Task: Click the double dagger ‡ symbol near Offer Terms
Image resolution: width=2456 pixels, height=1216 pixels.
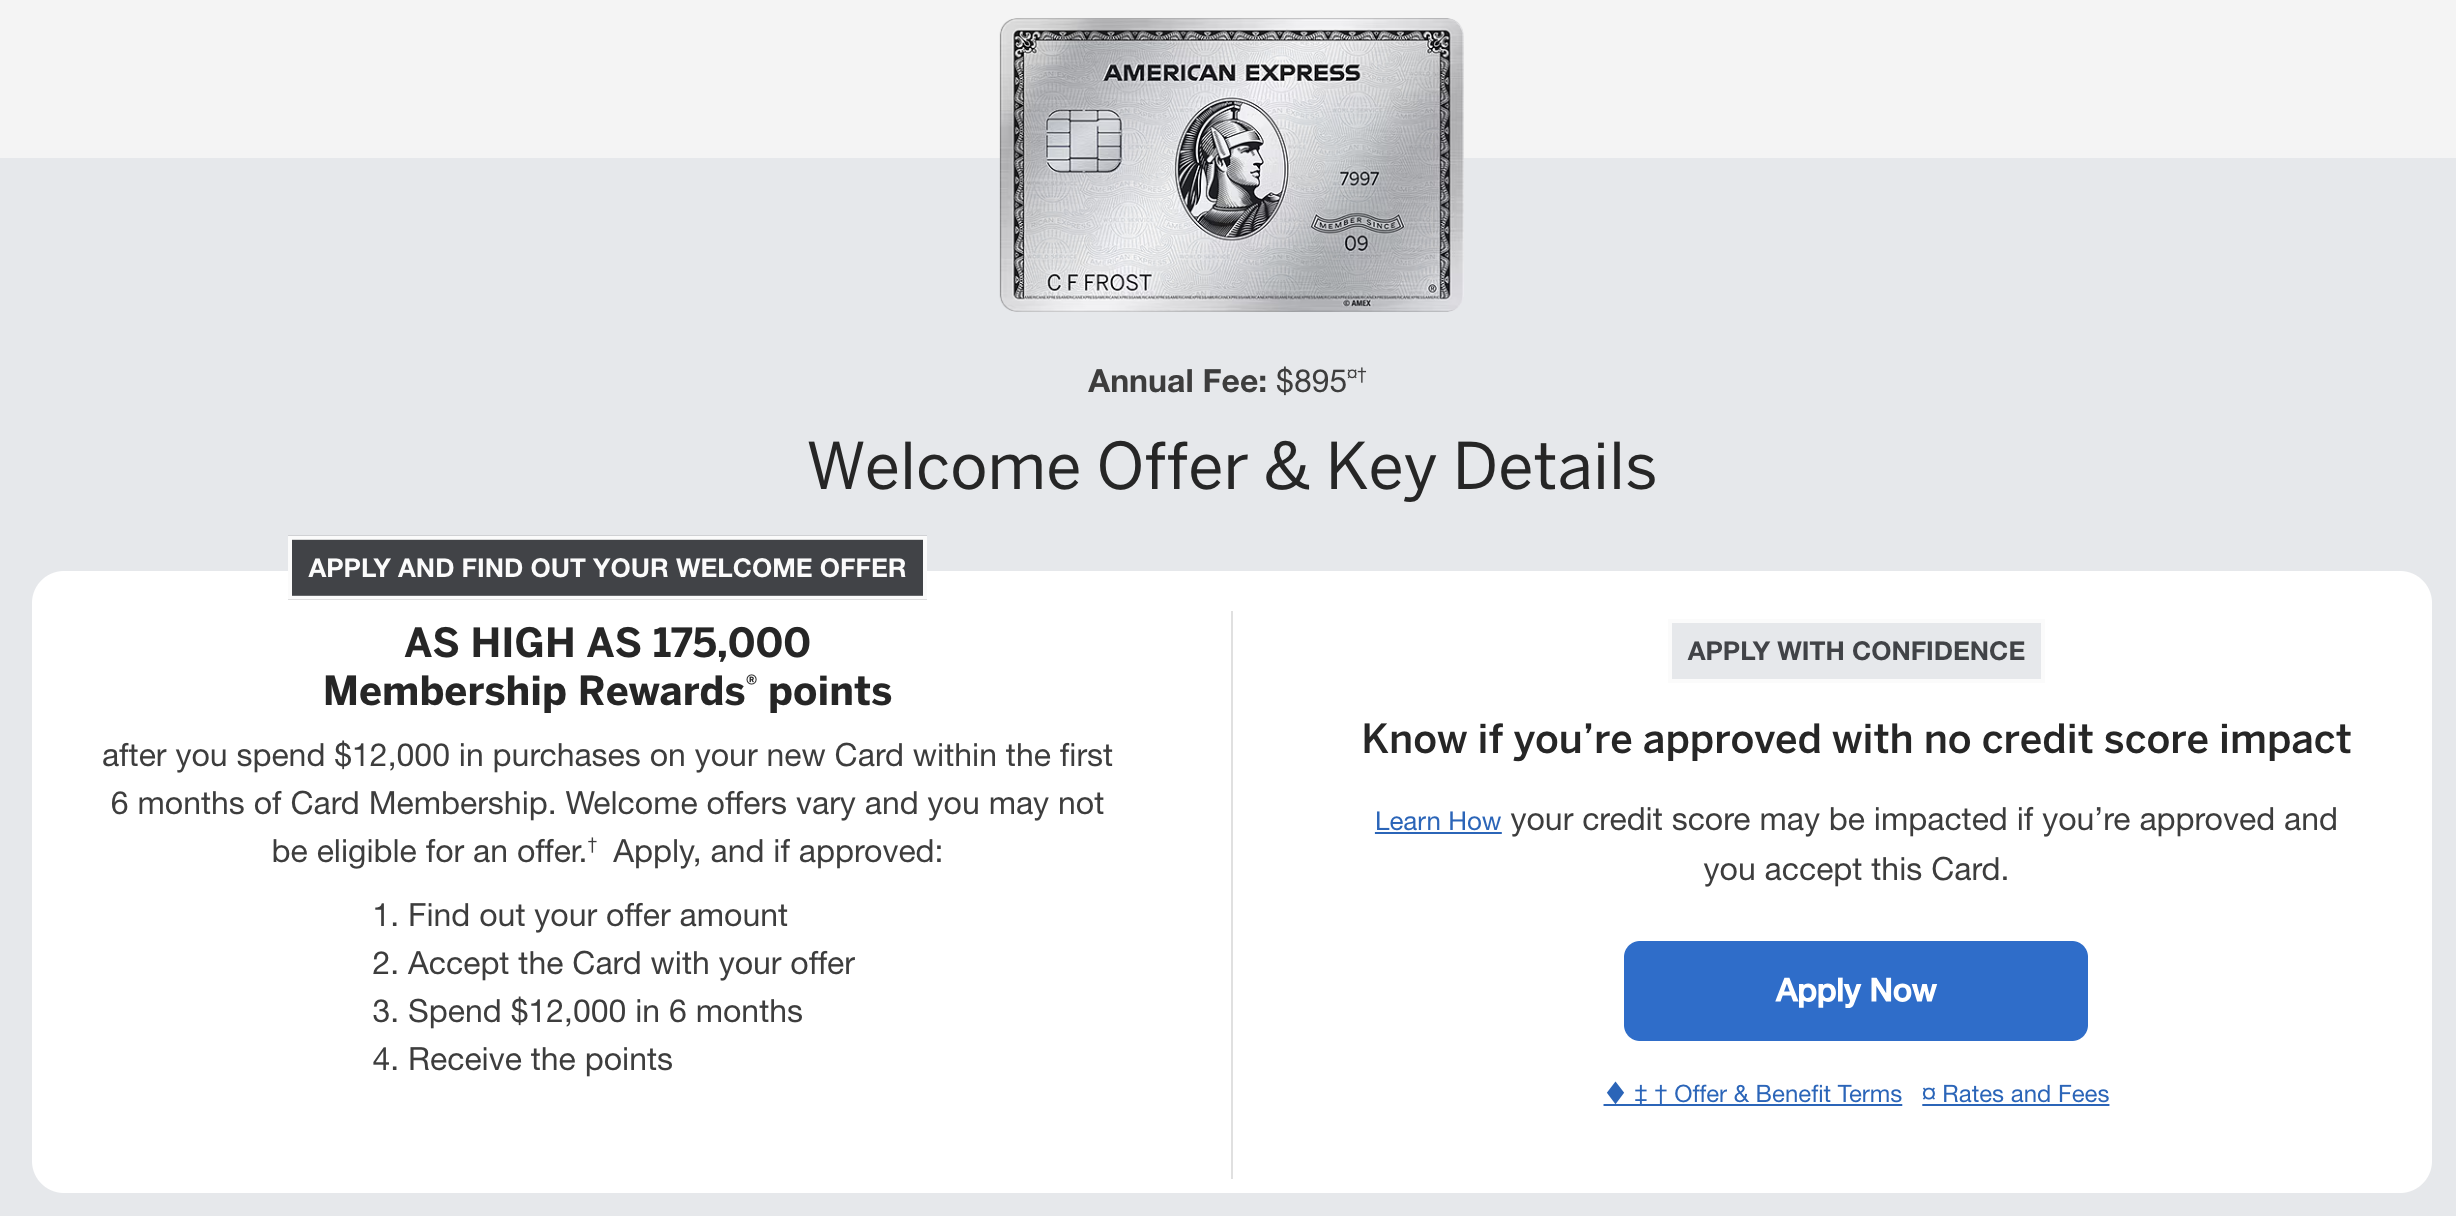Action: (x=1641, y=1093)
